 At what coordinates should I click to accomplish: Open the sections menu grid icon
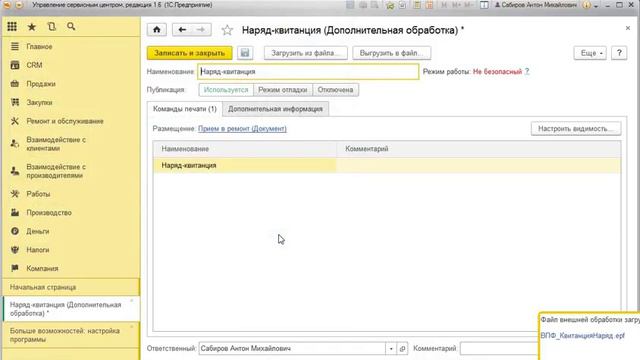[x=12, y=27]
